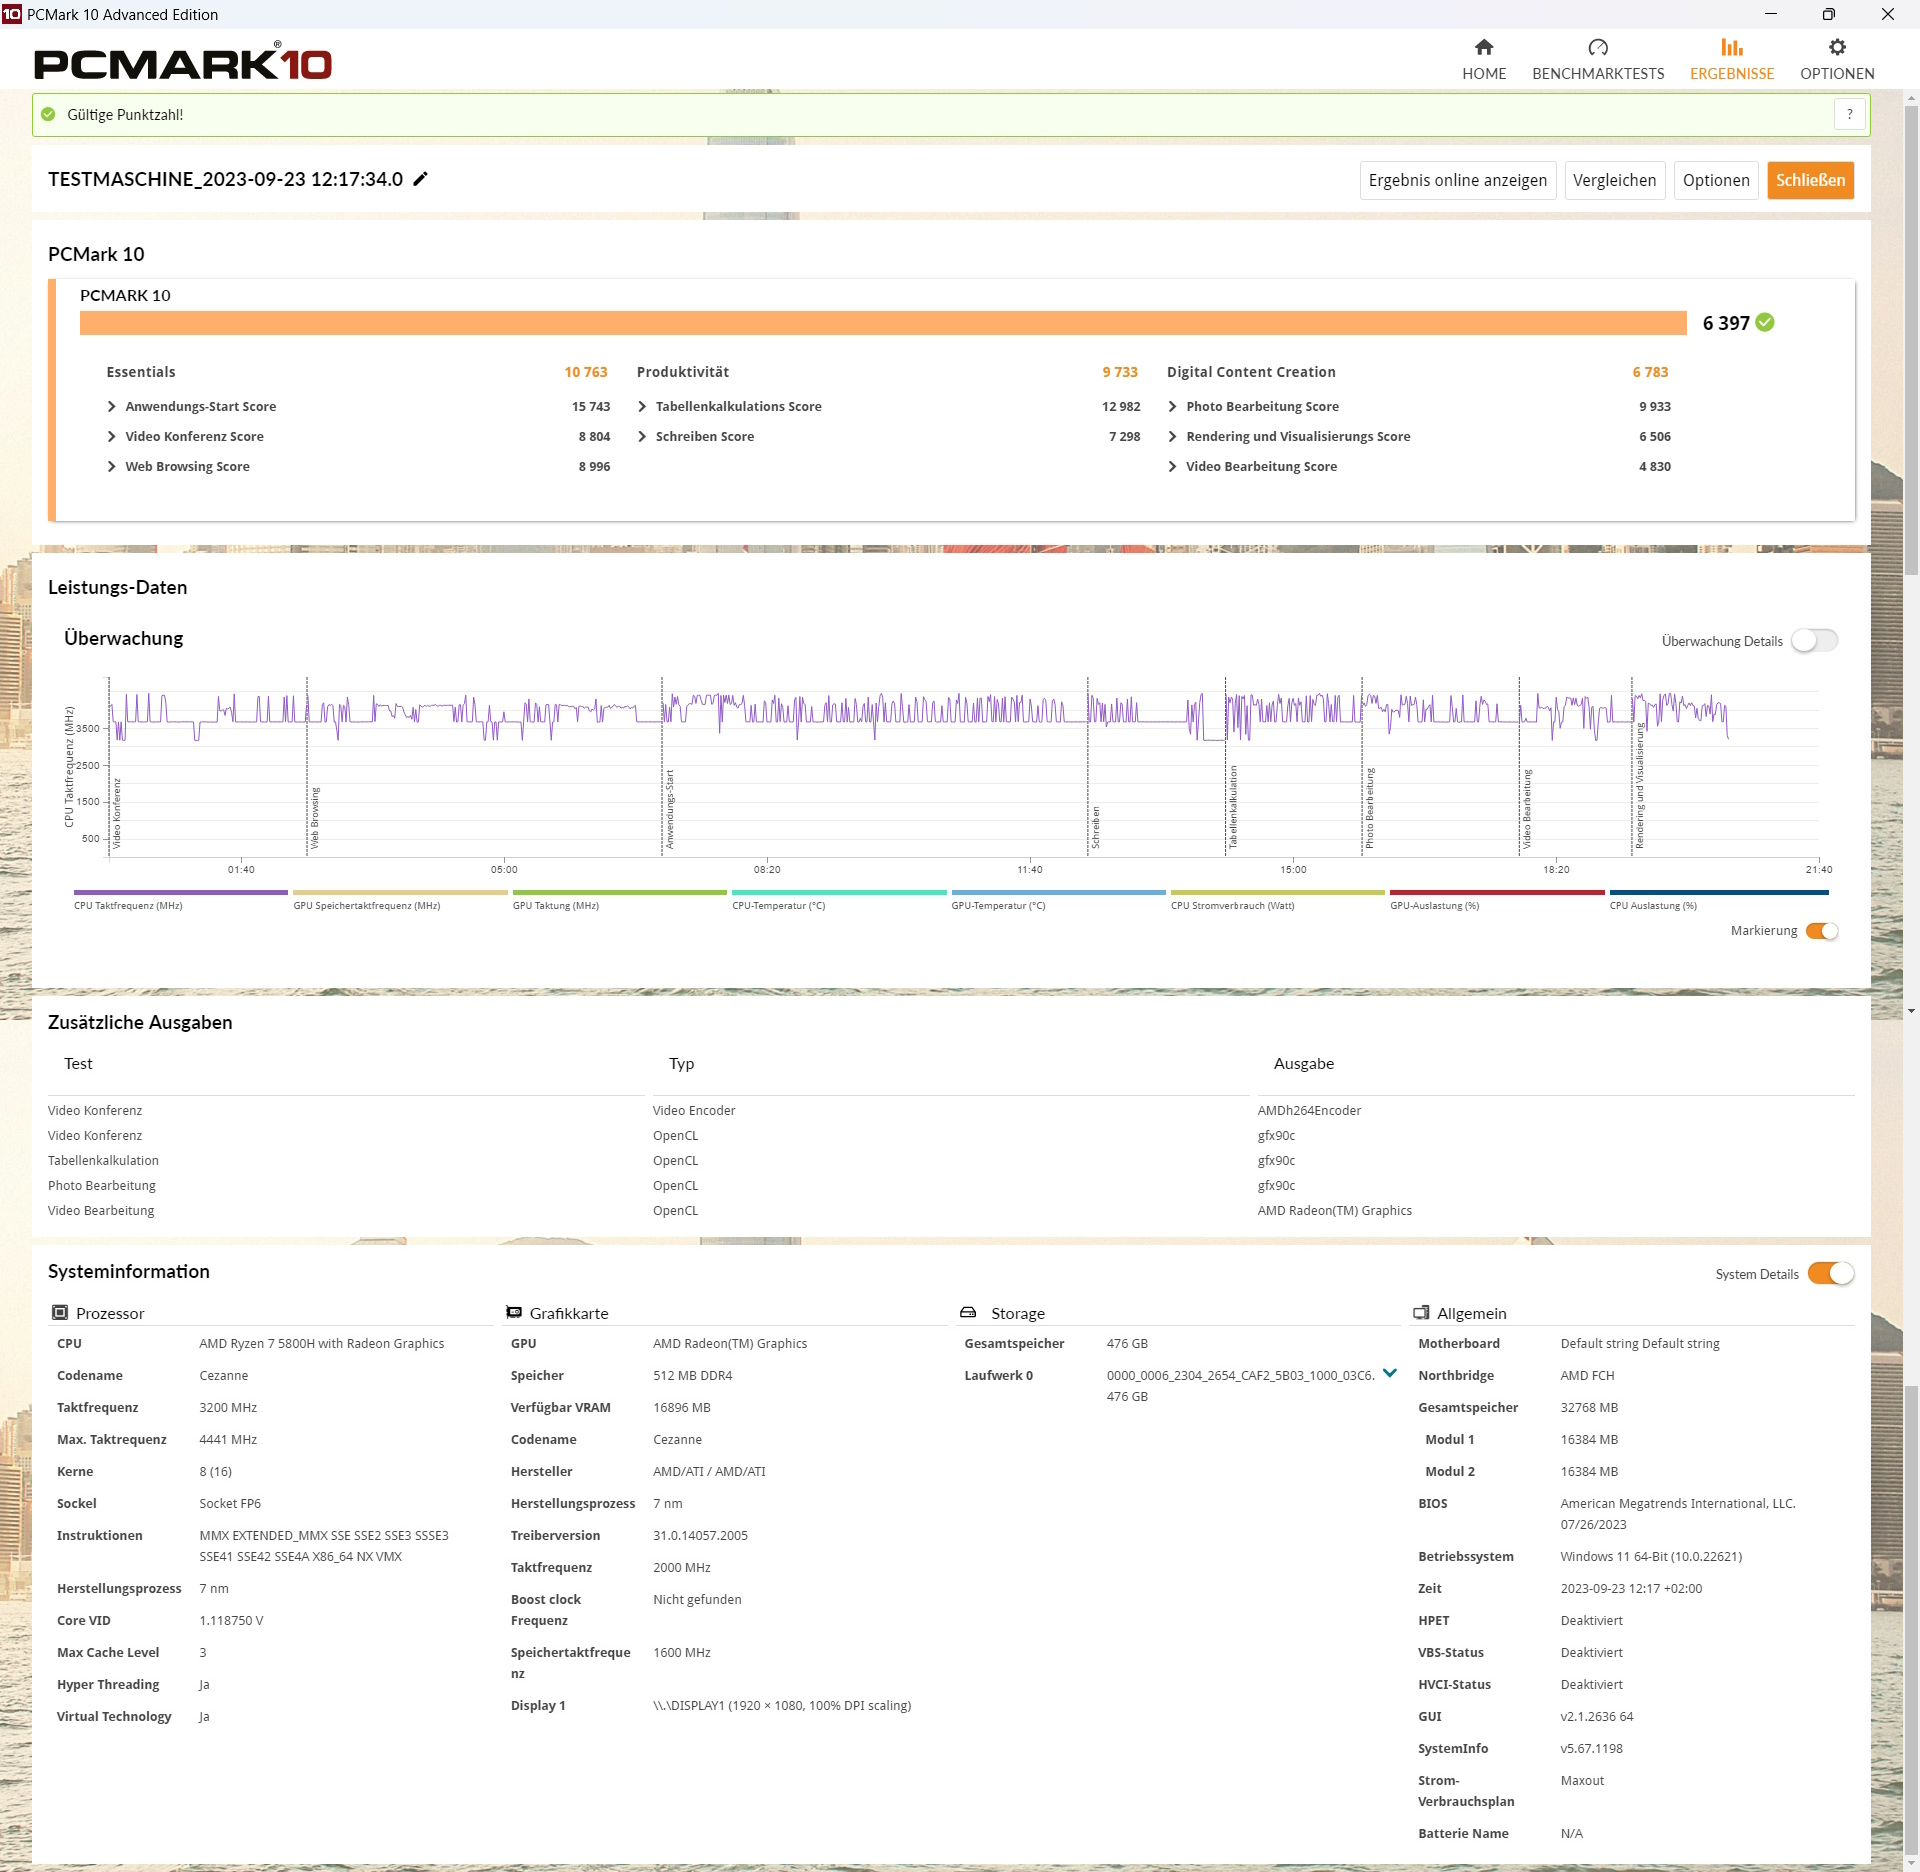The width and height of the screenshot is (1920, 1872).
Task: Click the Vergleichen button
Action: coord(1614,180)
